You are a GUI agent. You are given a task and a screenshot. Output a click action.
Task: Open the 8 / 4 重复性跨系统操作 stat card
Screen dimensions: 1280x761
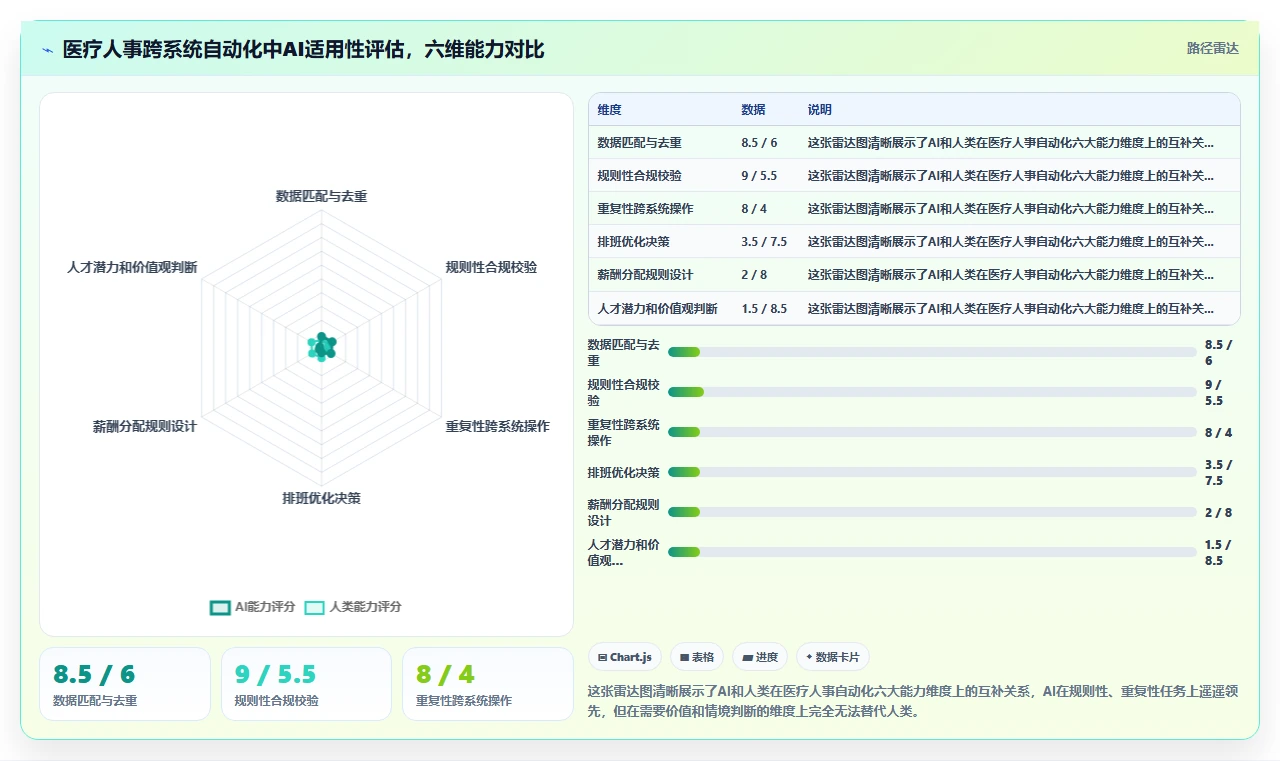(x=487, y=684)
